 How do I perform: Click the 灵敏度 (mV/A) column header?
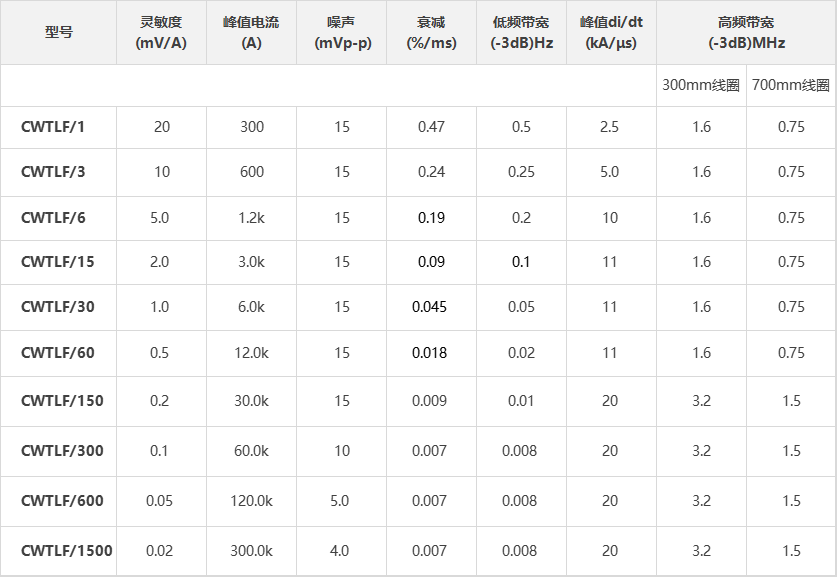click(x=161, y=33)
